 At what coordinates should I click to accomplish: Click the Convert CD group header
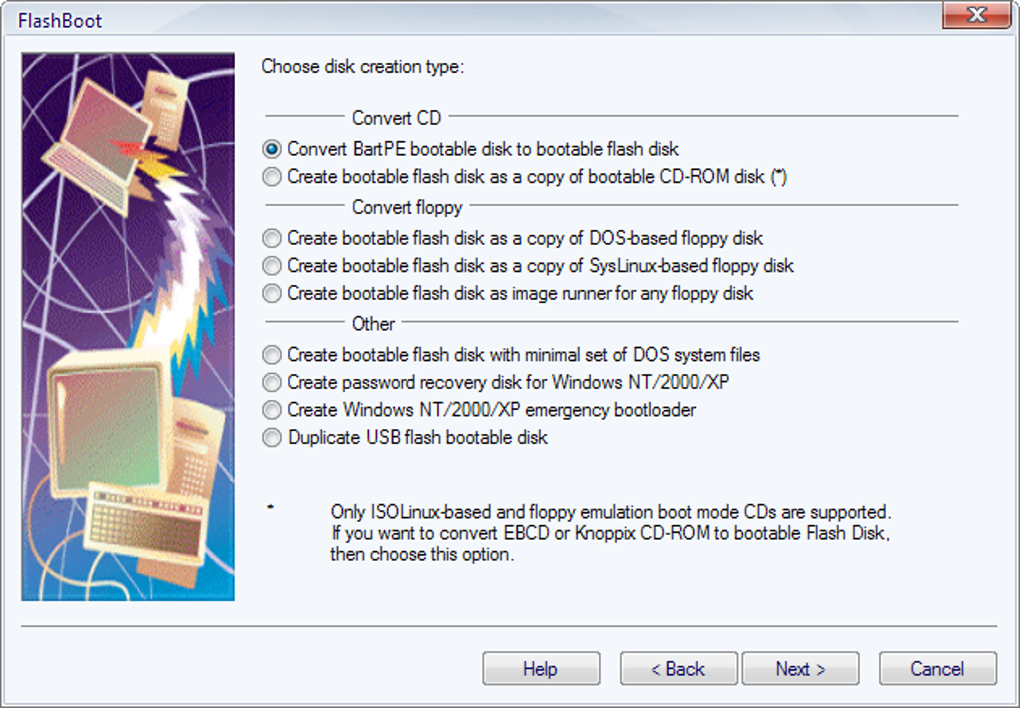click(x=396, y=118)
